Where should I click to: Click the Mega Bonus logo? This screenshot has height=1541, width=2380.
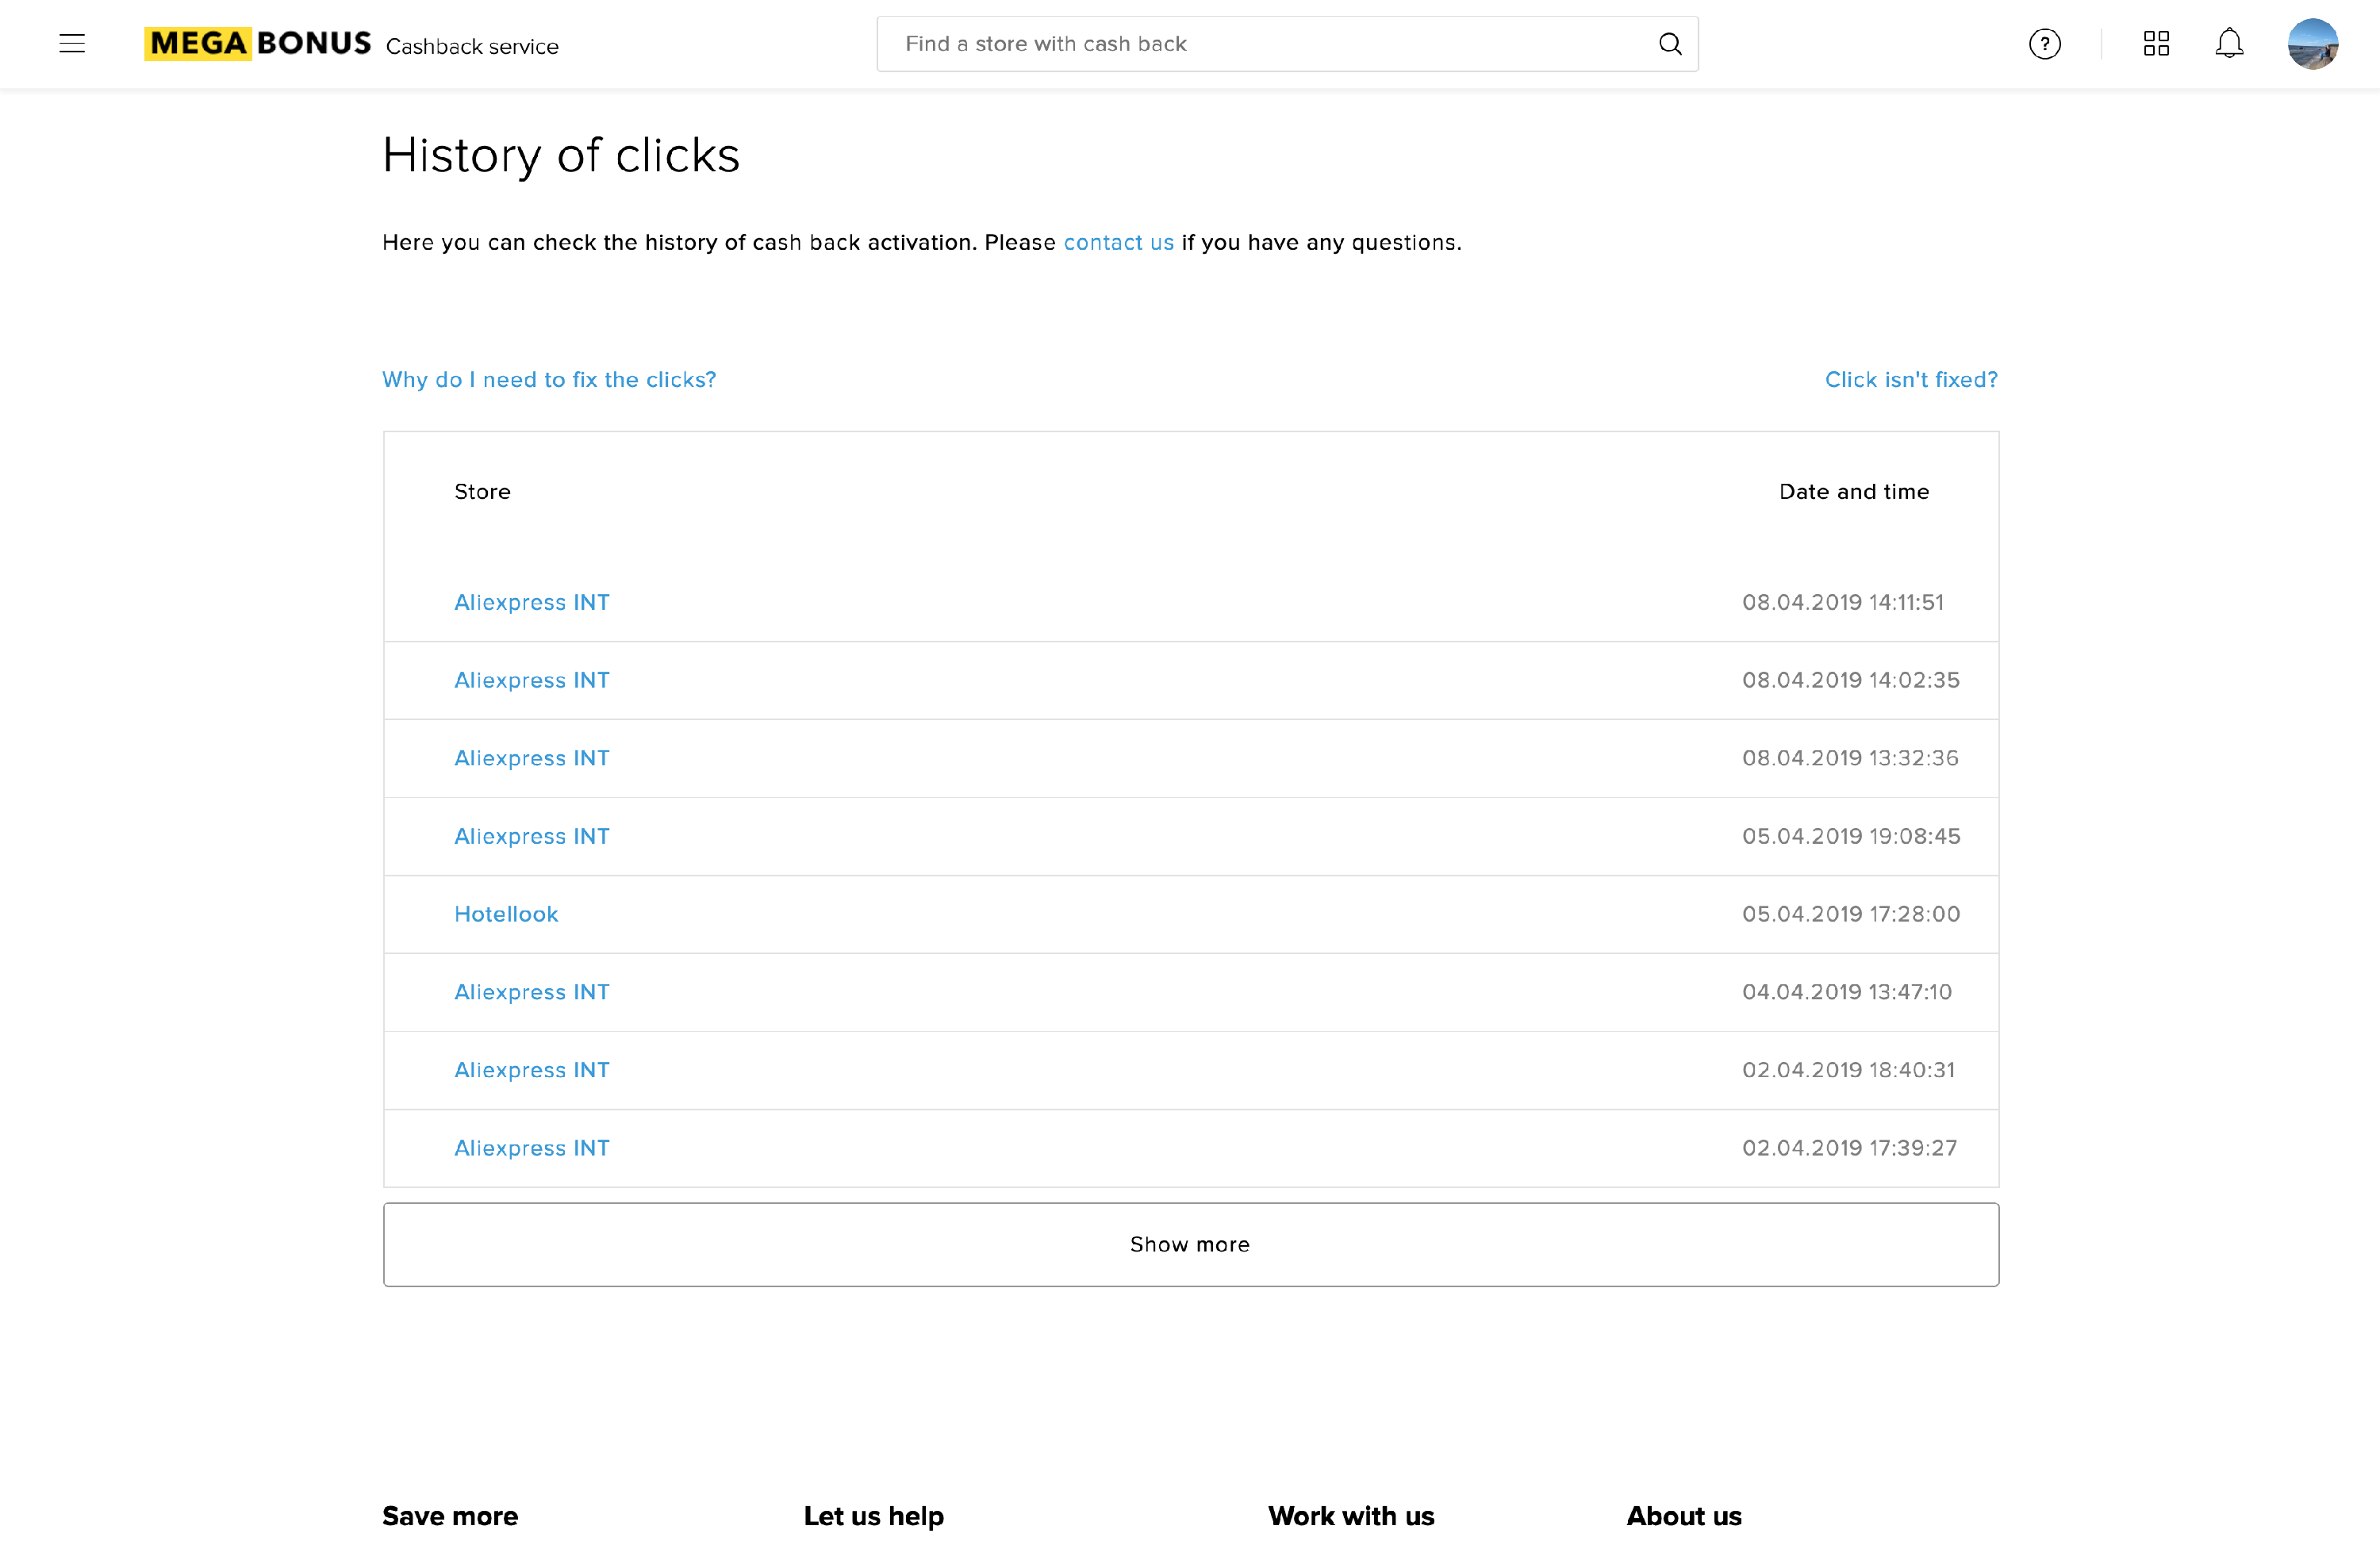click(258, 44)
